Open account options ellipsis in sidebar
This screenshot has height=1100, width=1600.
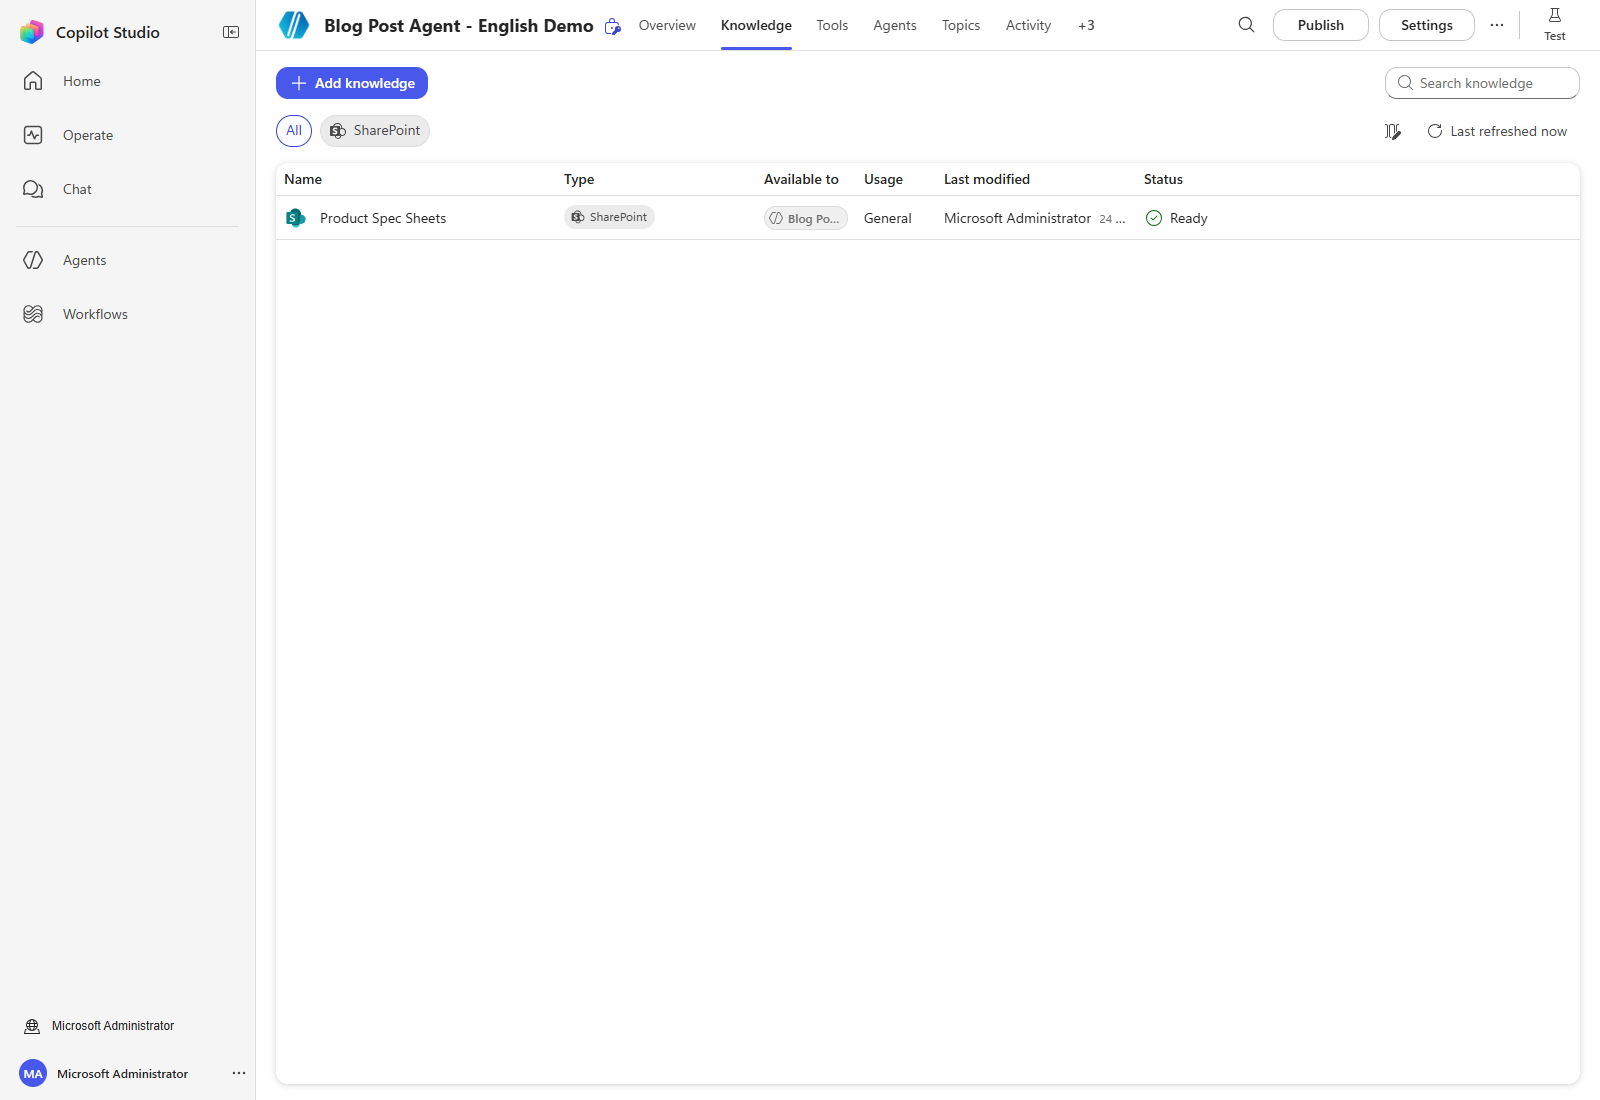[239, 1073]
